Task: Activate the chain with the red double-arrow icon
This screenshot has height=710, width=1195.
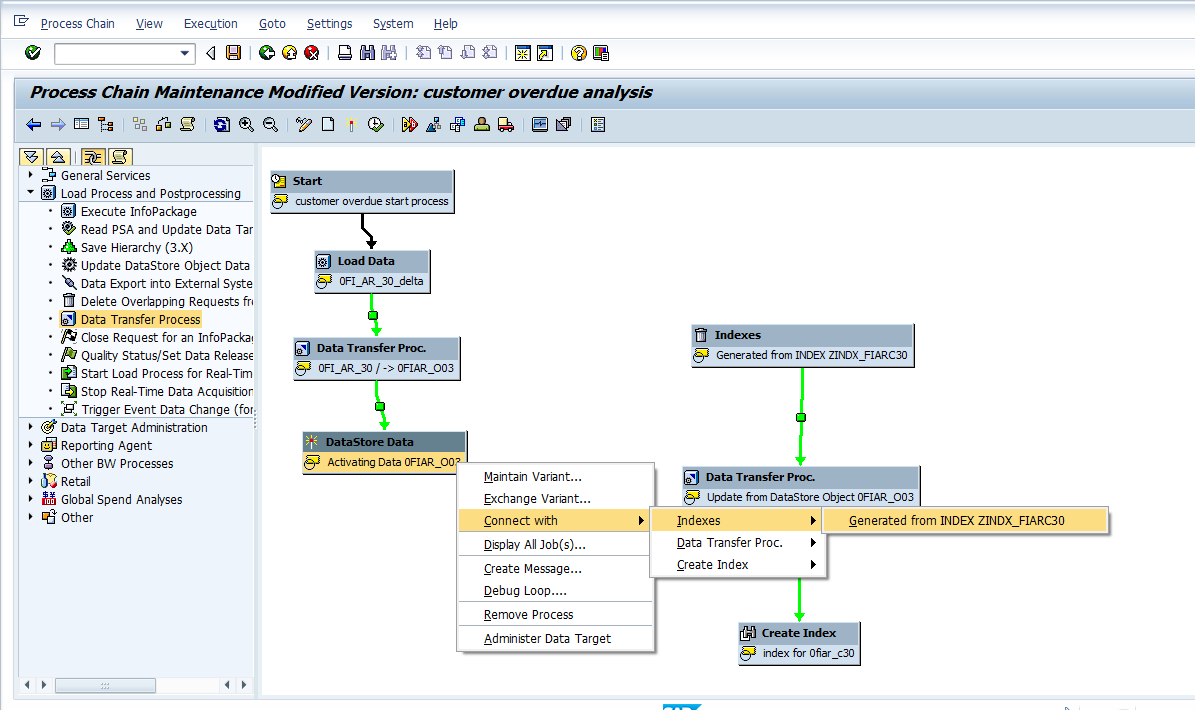Action: point(410,124)
